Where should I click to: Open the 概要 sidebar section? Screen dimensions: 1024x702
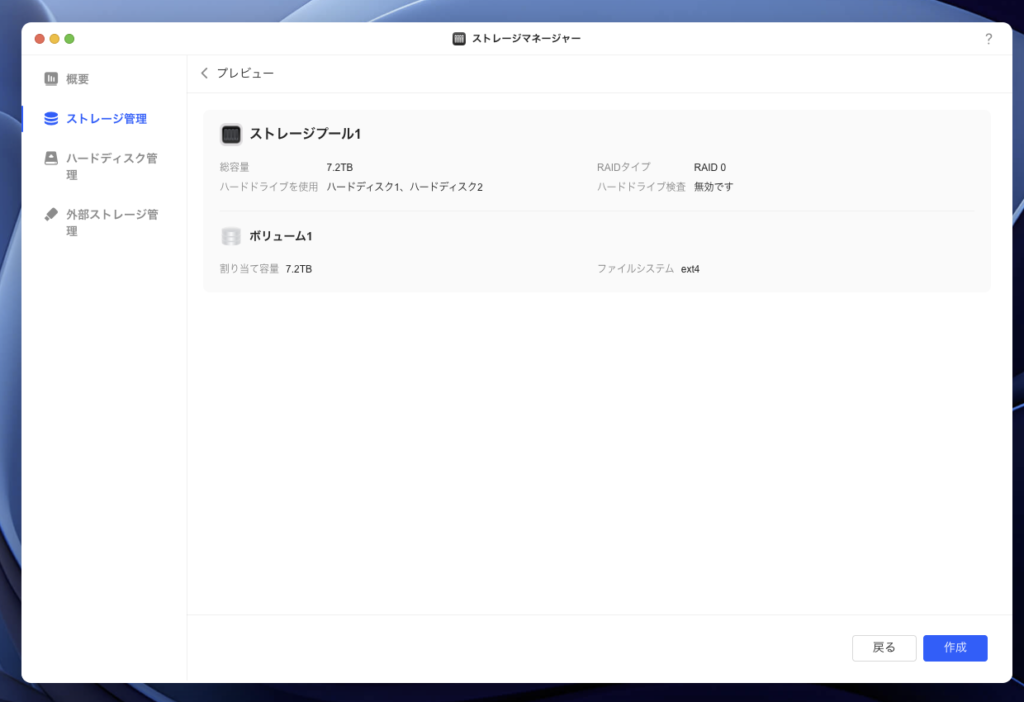[x=78, y=79]
